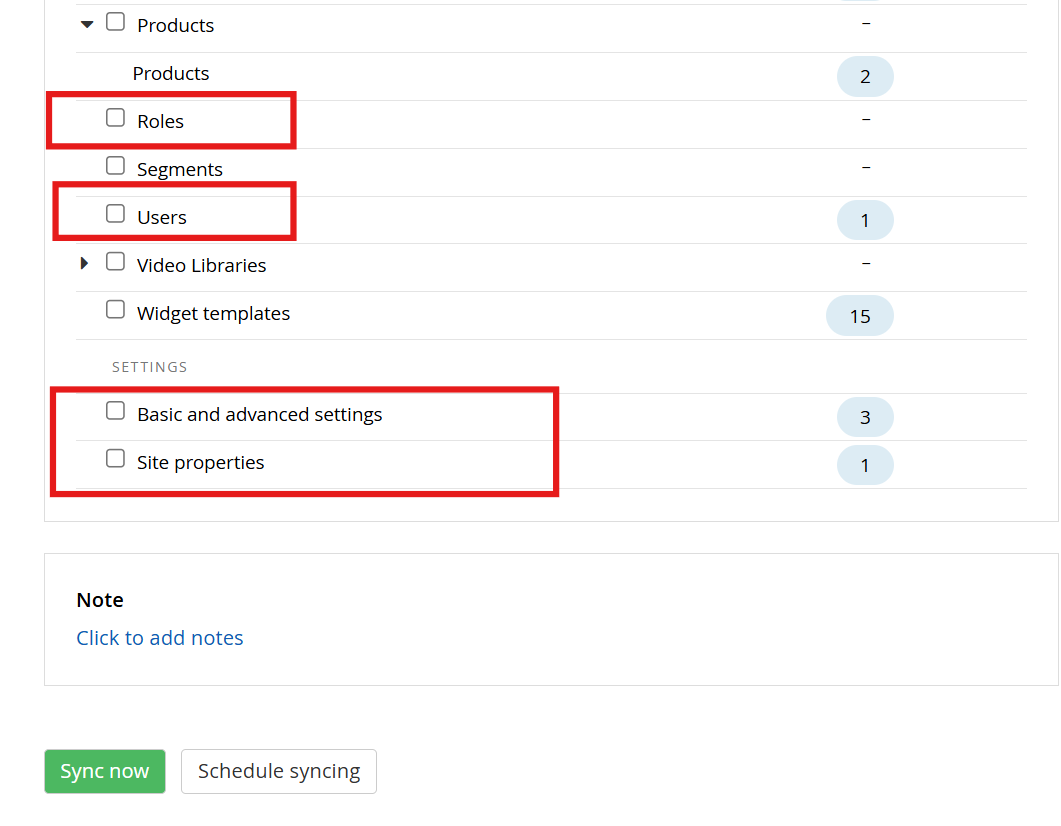Click the Users label text
Screen dimensions: 1061x826
tap(162, 218)
